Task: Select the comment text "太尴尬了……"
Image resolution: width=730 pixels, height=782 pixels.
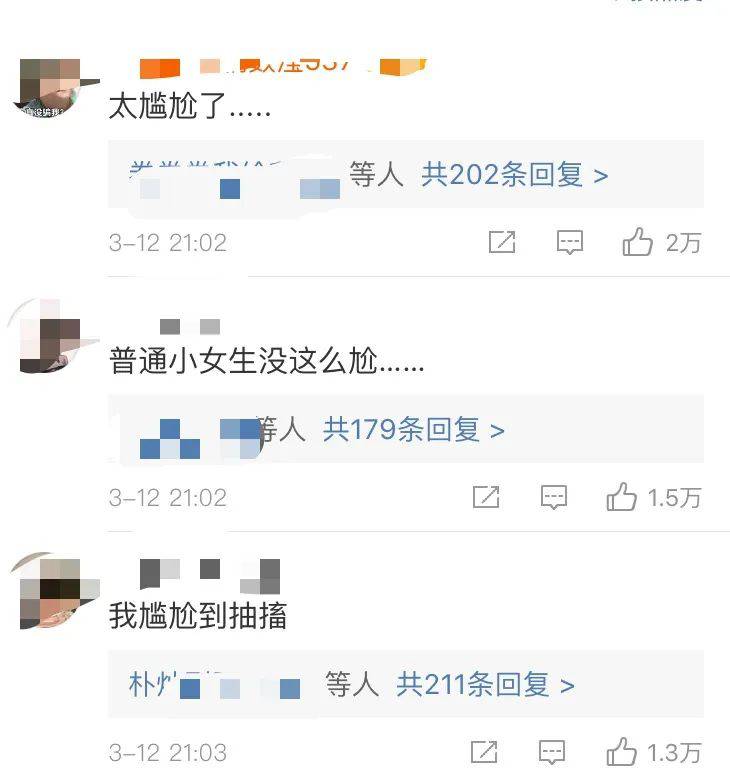Action: click(x=190, y=106)
